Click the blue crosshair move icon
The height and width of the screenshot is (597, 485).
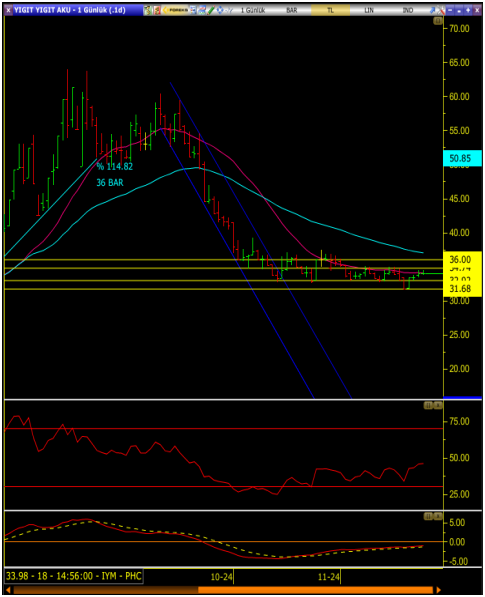(220, 10)
